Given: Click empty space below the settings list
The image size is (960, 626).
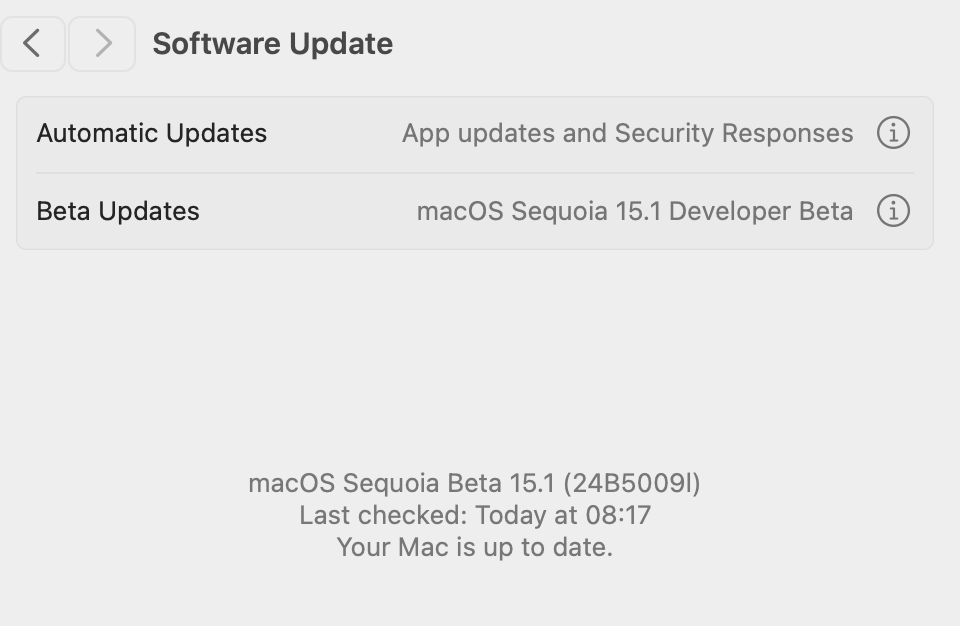Looking at the screenshot, I should point(475,350).
